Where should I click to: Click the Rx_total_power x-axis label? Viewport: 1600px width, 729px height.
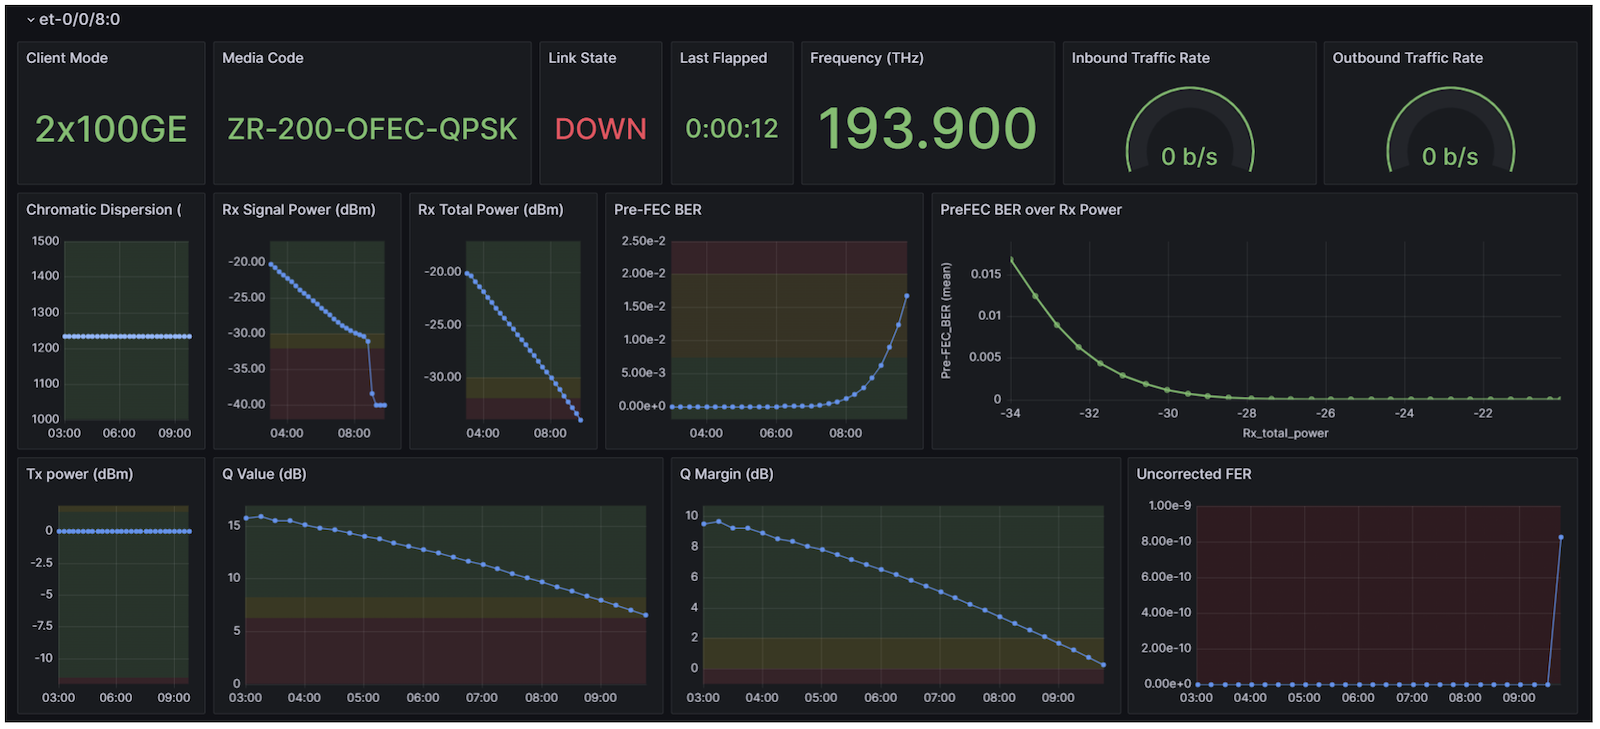pos(1286,433)
